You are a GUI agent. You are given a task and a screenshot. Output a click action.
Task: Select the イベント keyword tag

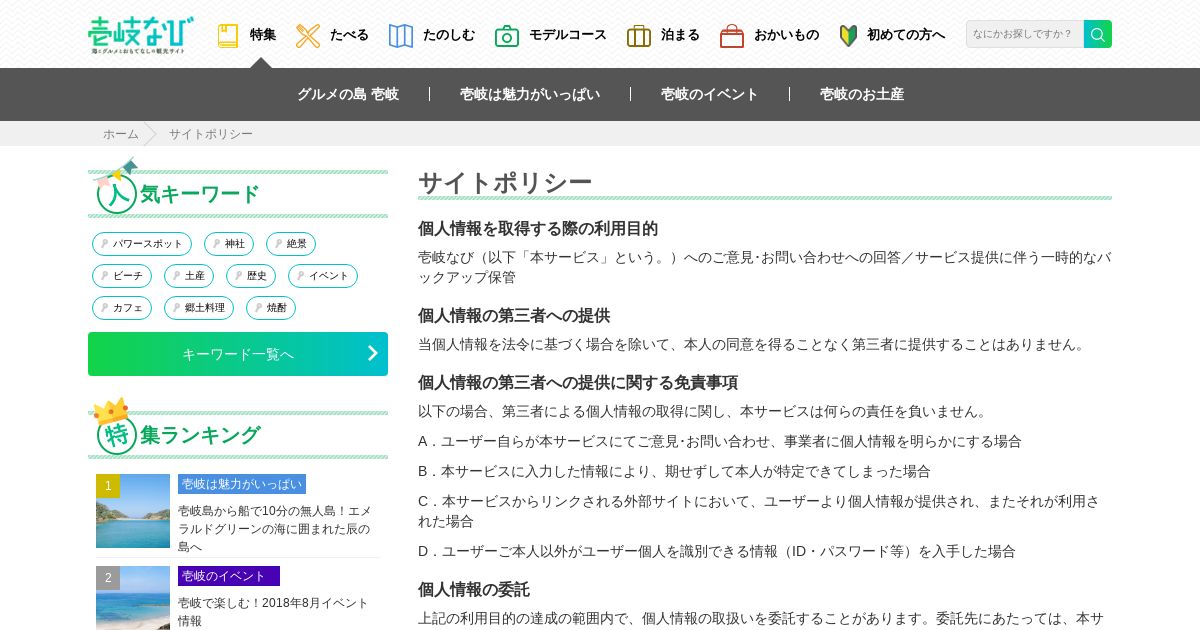pyautogui.click(x=323, y=276)
